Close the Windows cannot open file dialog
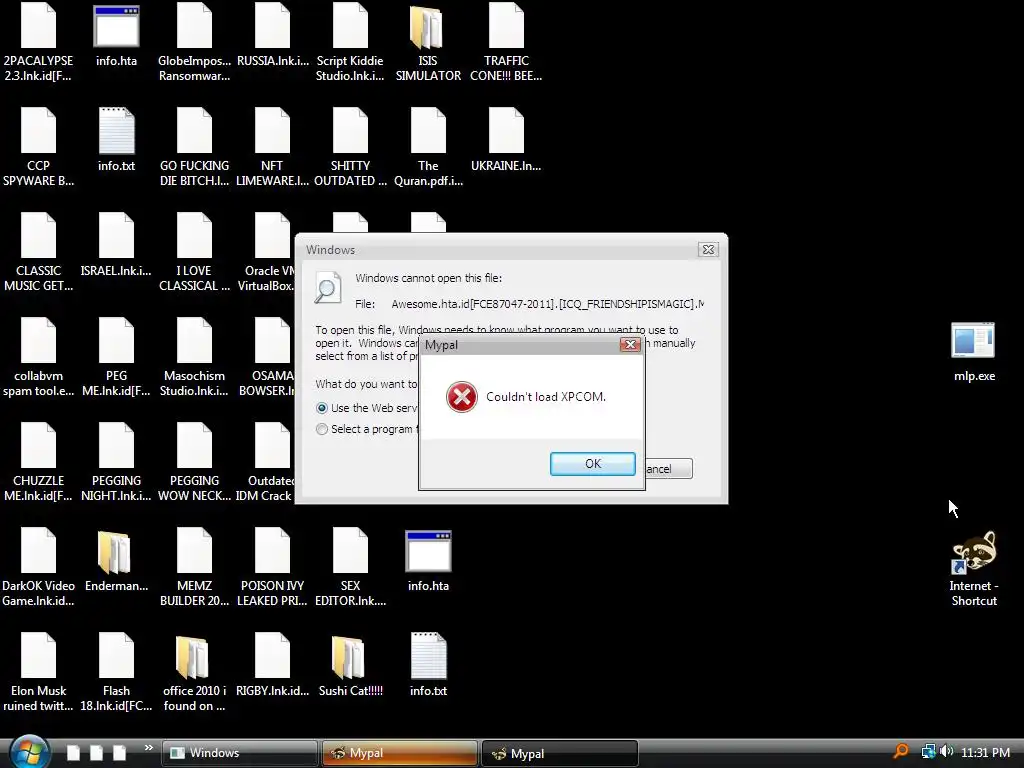 coord(708,249)
